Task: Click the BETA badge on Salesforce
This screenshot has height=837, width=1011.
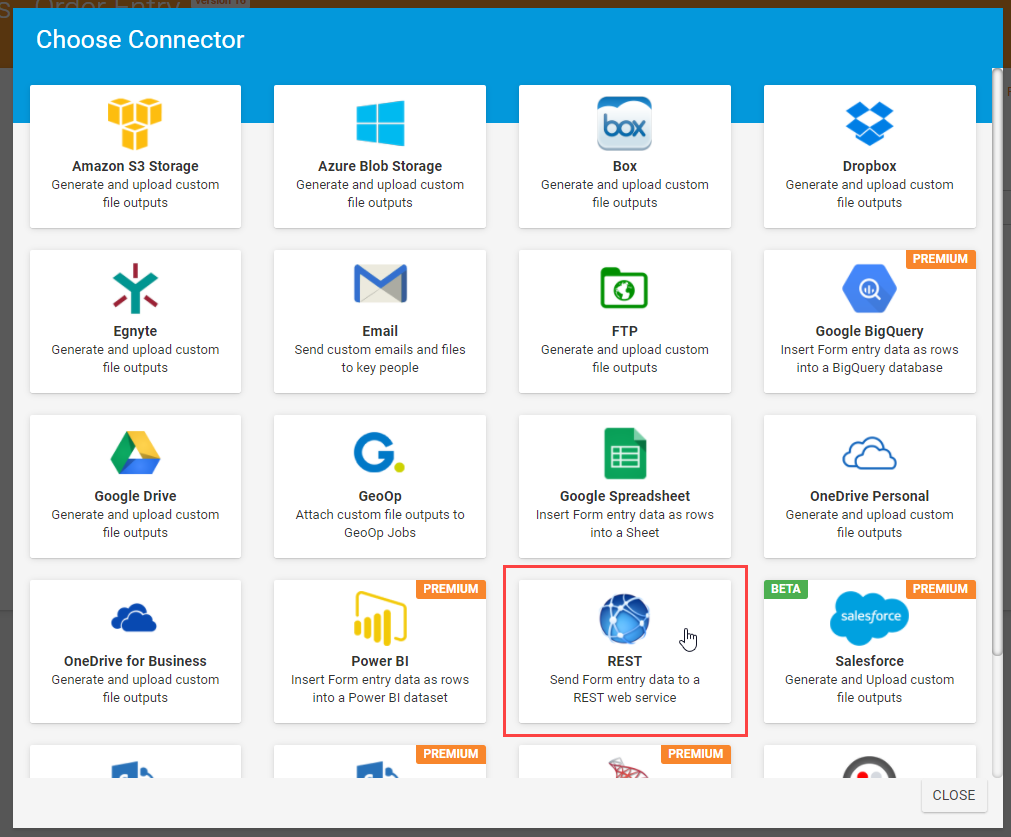Action: pyautogui.click(x=785, y=589)
